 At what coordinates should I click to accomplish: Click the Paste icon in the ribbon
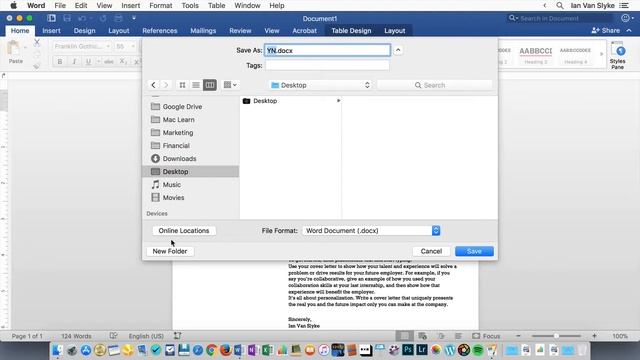[13, 49]
